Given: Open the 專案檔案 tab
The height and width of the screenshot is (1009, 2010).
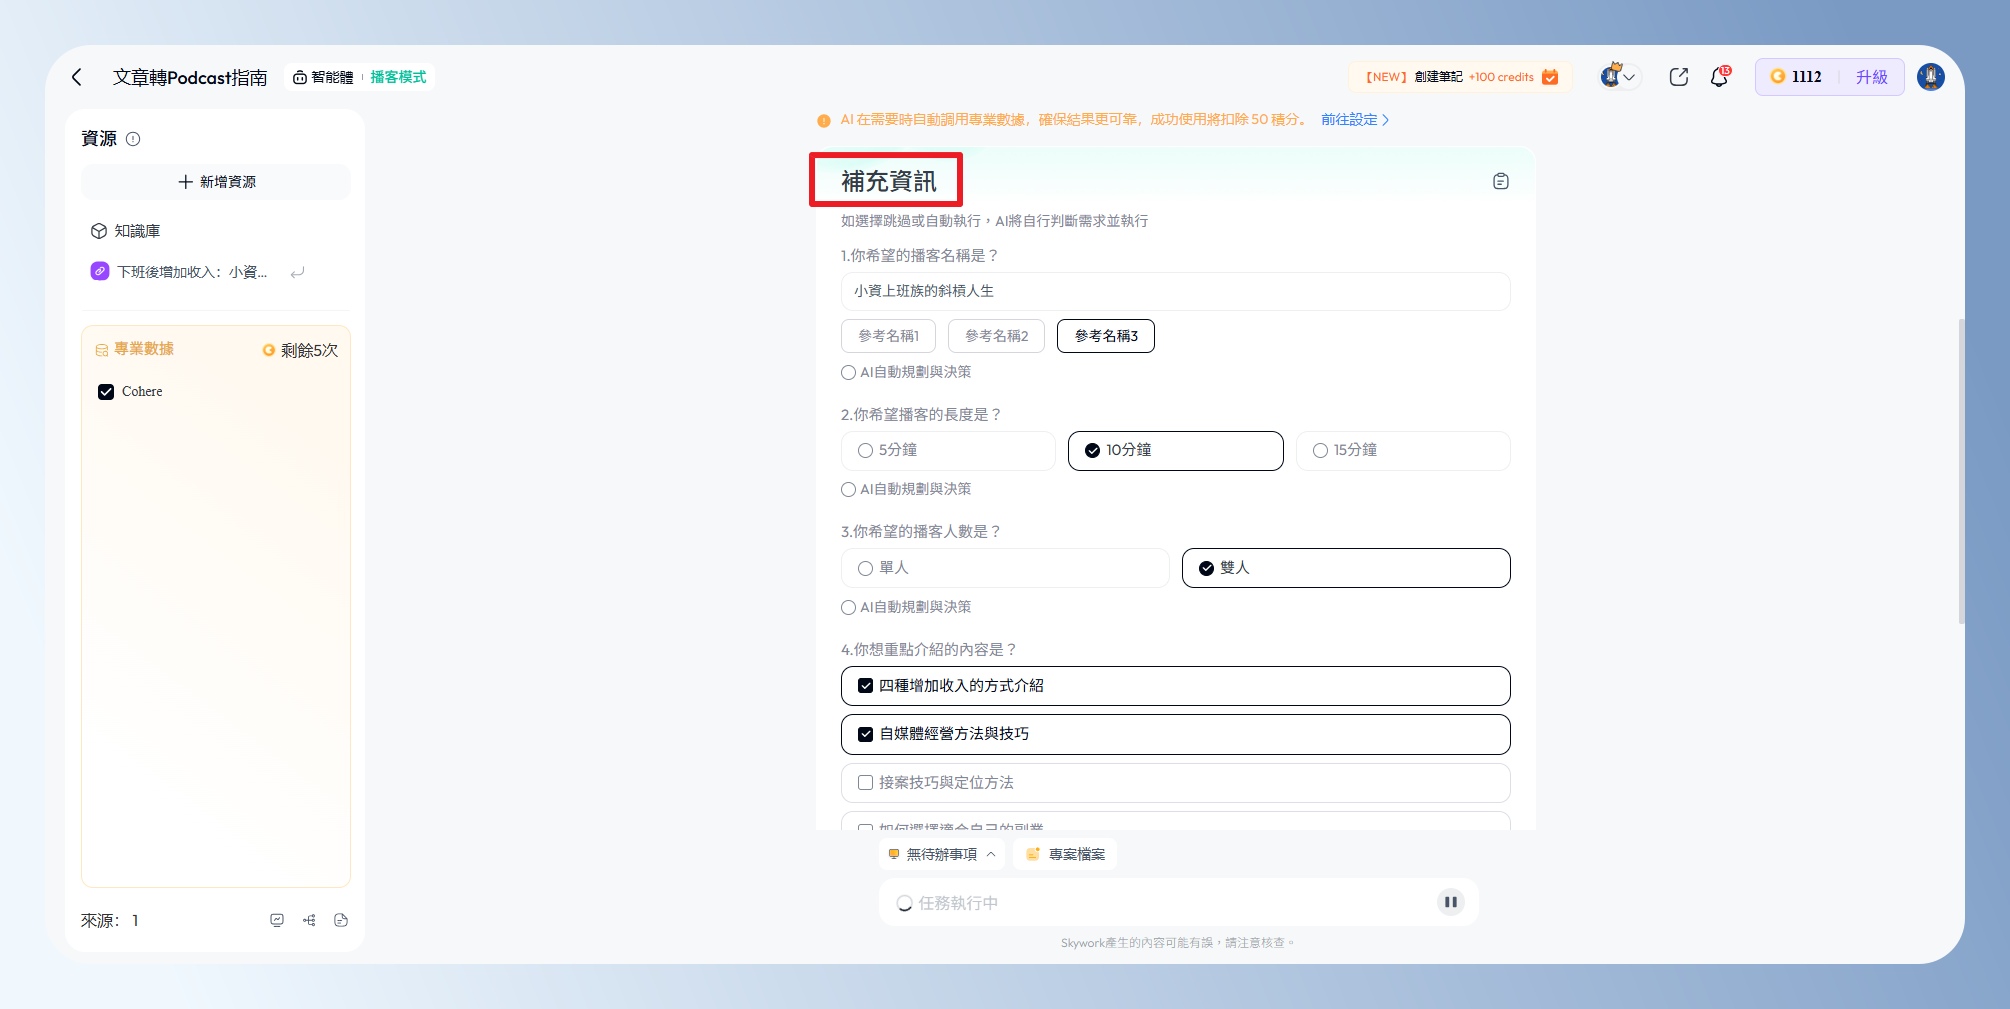Looking at the screenshot, I should click(1066, 854).
